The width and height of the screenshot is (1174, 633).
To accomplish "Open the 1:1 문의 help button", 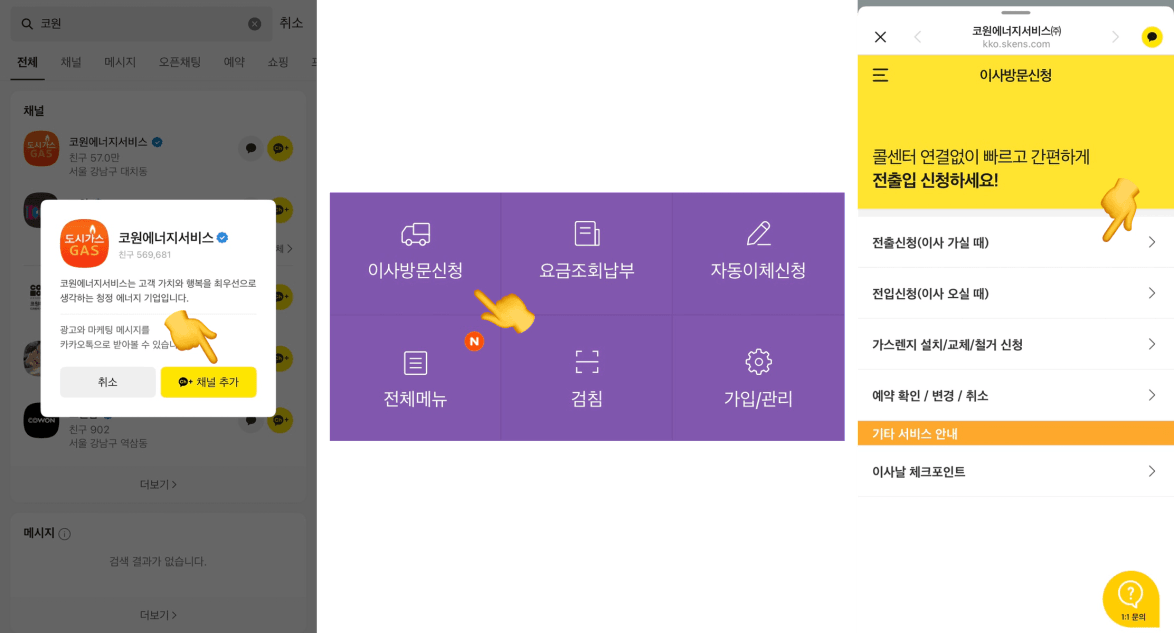I will [x=1131, y=599].
